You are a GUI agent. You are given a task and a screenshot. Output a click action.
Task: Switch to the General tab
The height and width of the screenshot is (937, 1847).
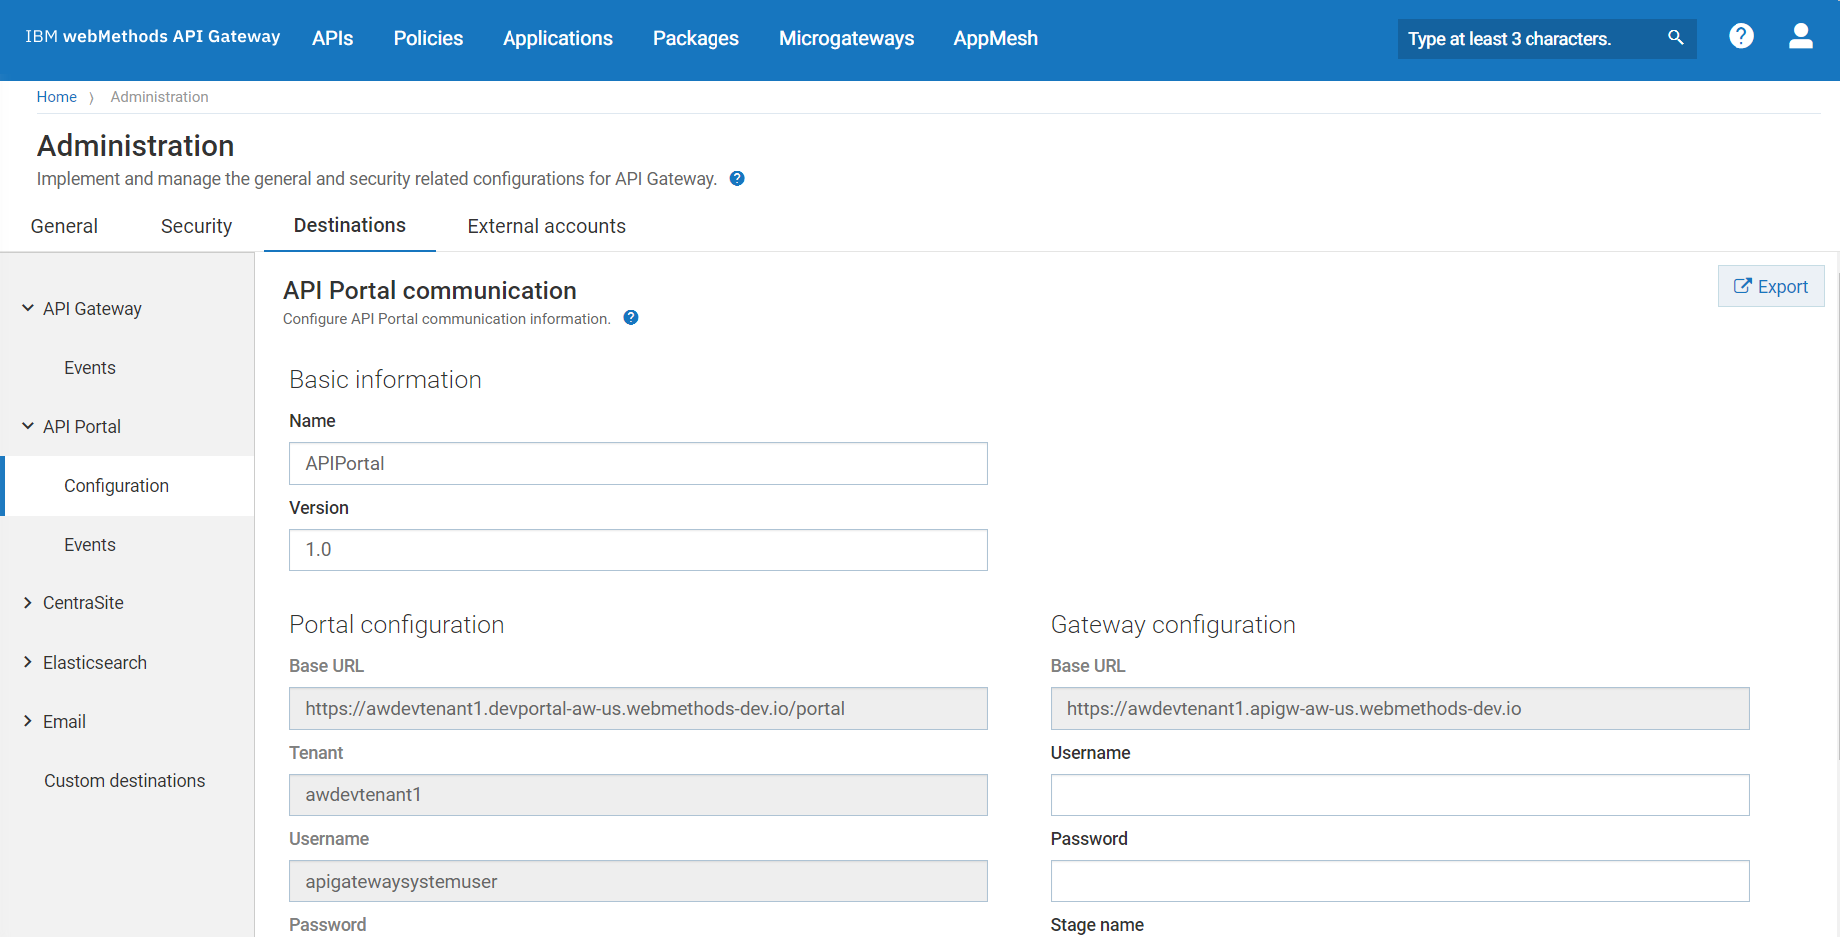[64, 226]
